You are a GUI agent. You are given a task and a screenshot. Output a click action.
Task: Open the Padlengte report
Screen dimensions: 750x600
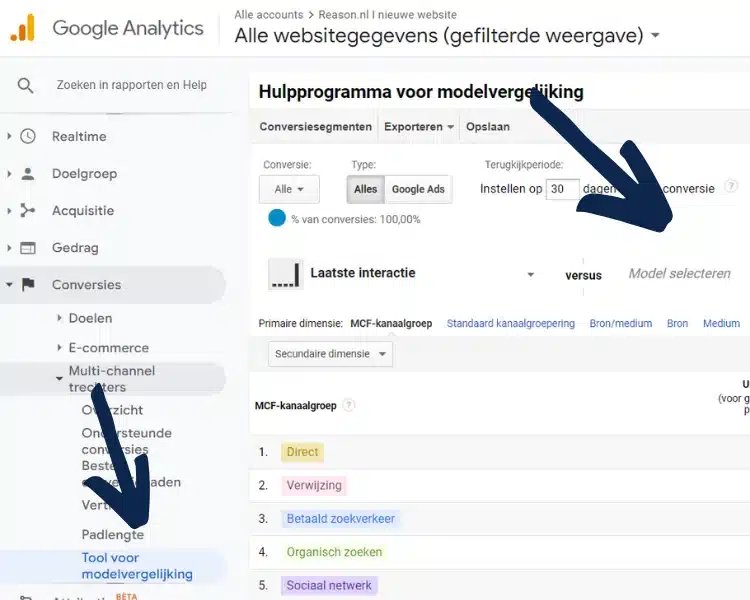[113, 534]
